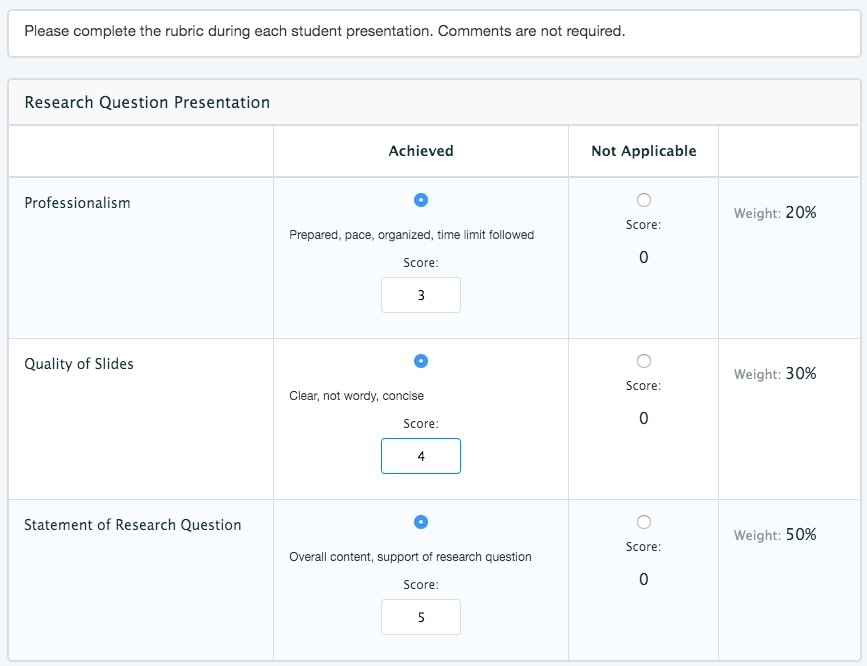The width and height of the screenshot is (867, 666).
Task: Click the Not Applicable column header
Action: [x=643, y=151]
